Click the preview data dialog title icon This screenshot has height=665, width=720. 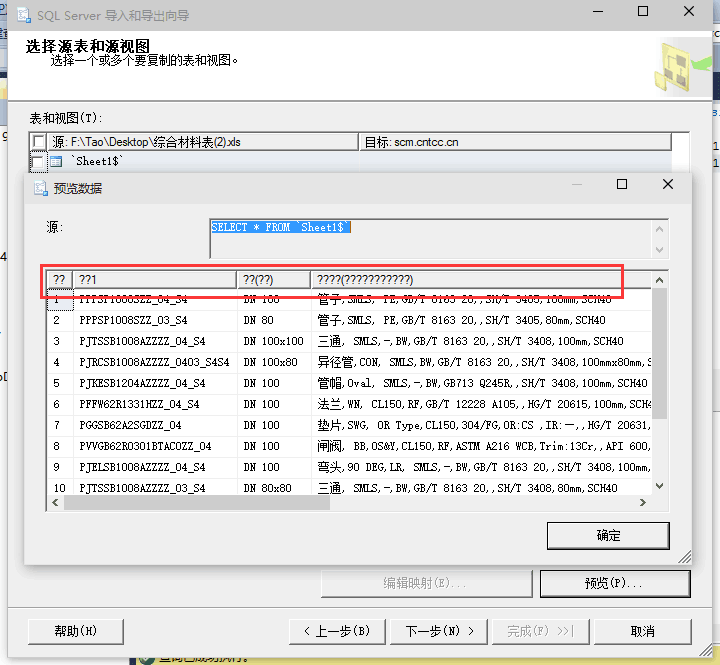click(40, 188)
